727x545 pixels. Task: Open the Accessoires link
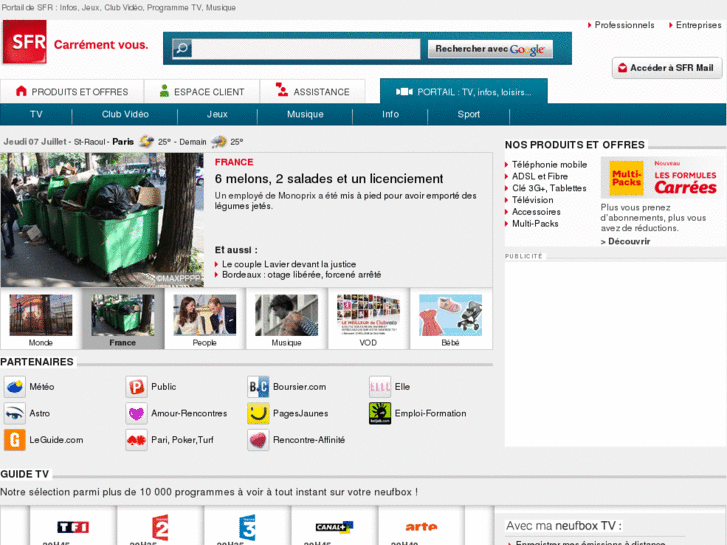(536, 212)
